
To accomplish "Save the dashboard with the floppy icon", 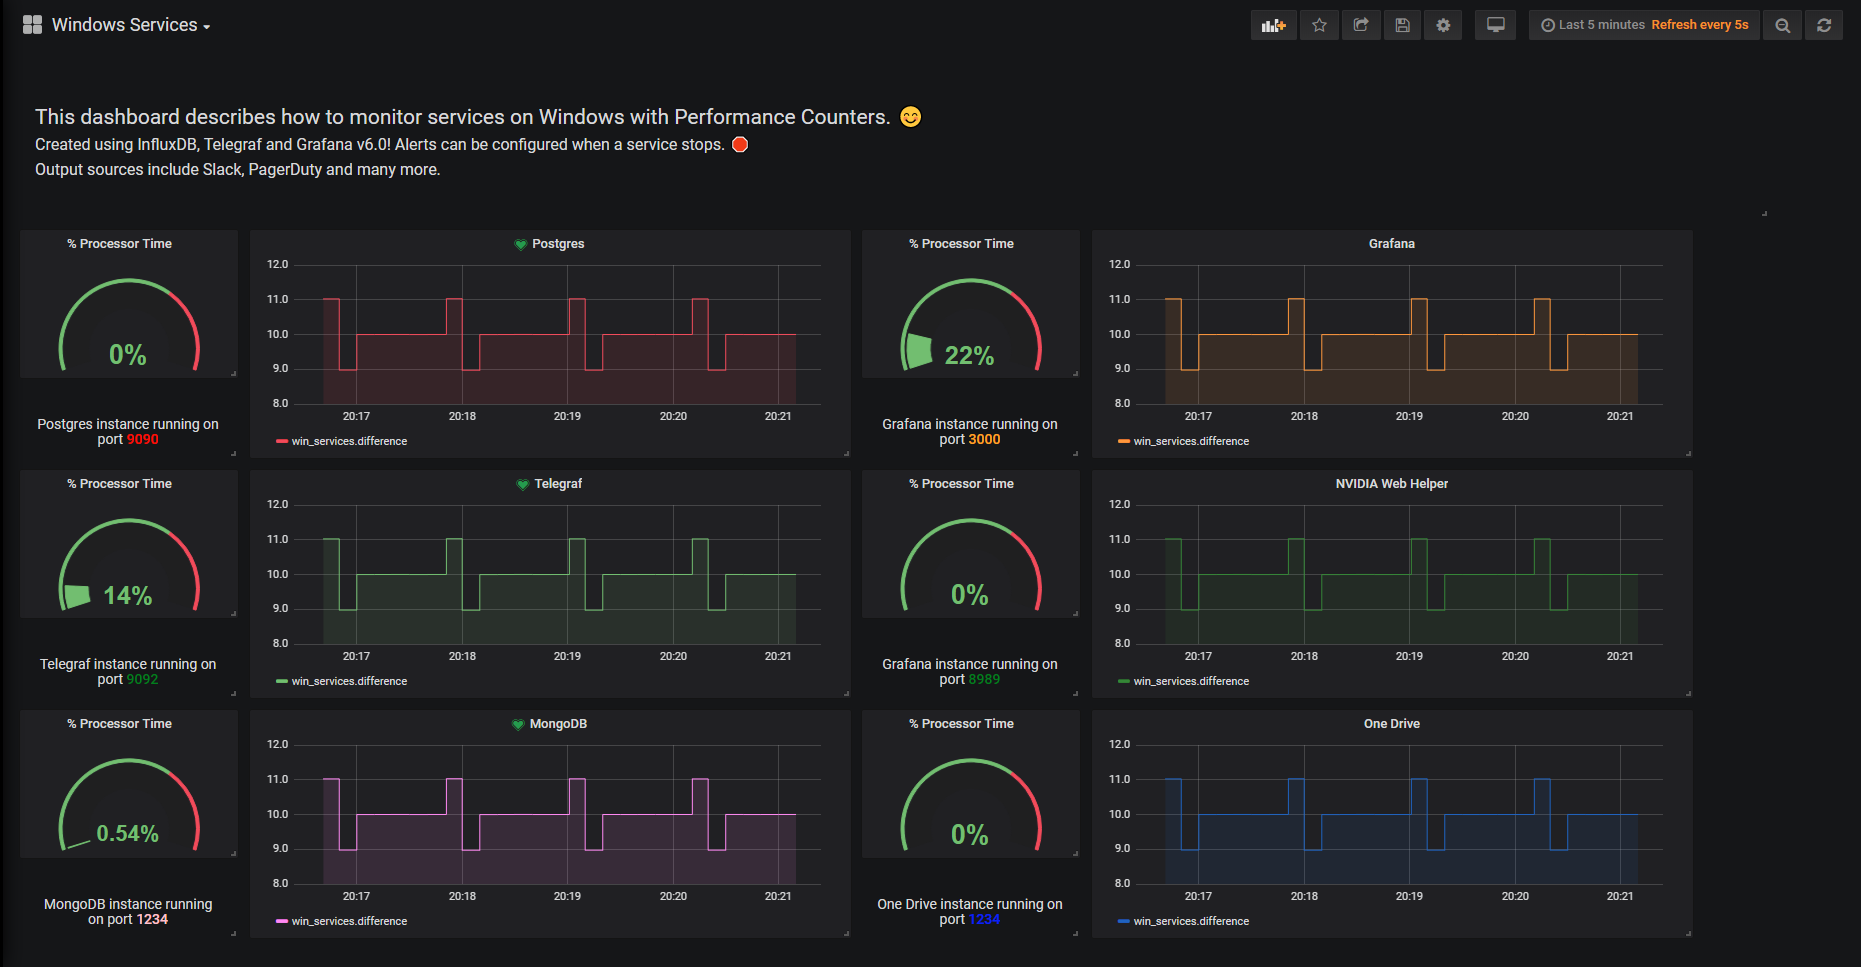I will [x=1402, y=25].
